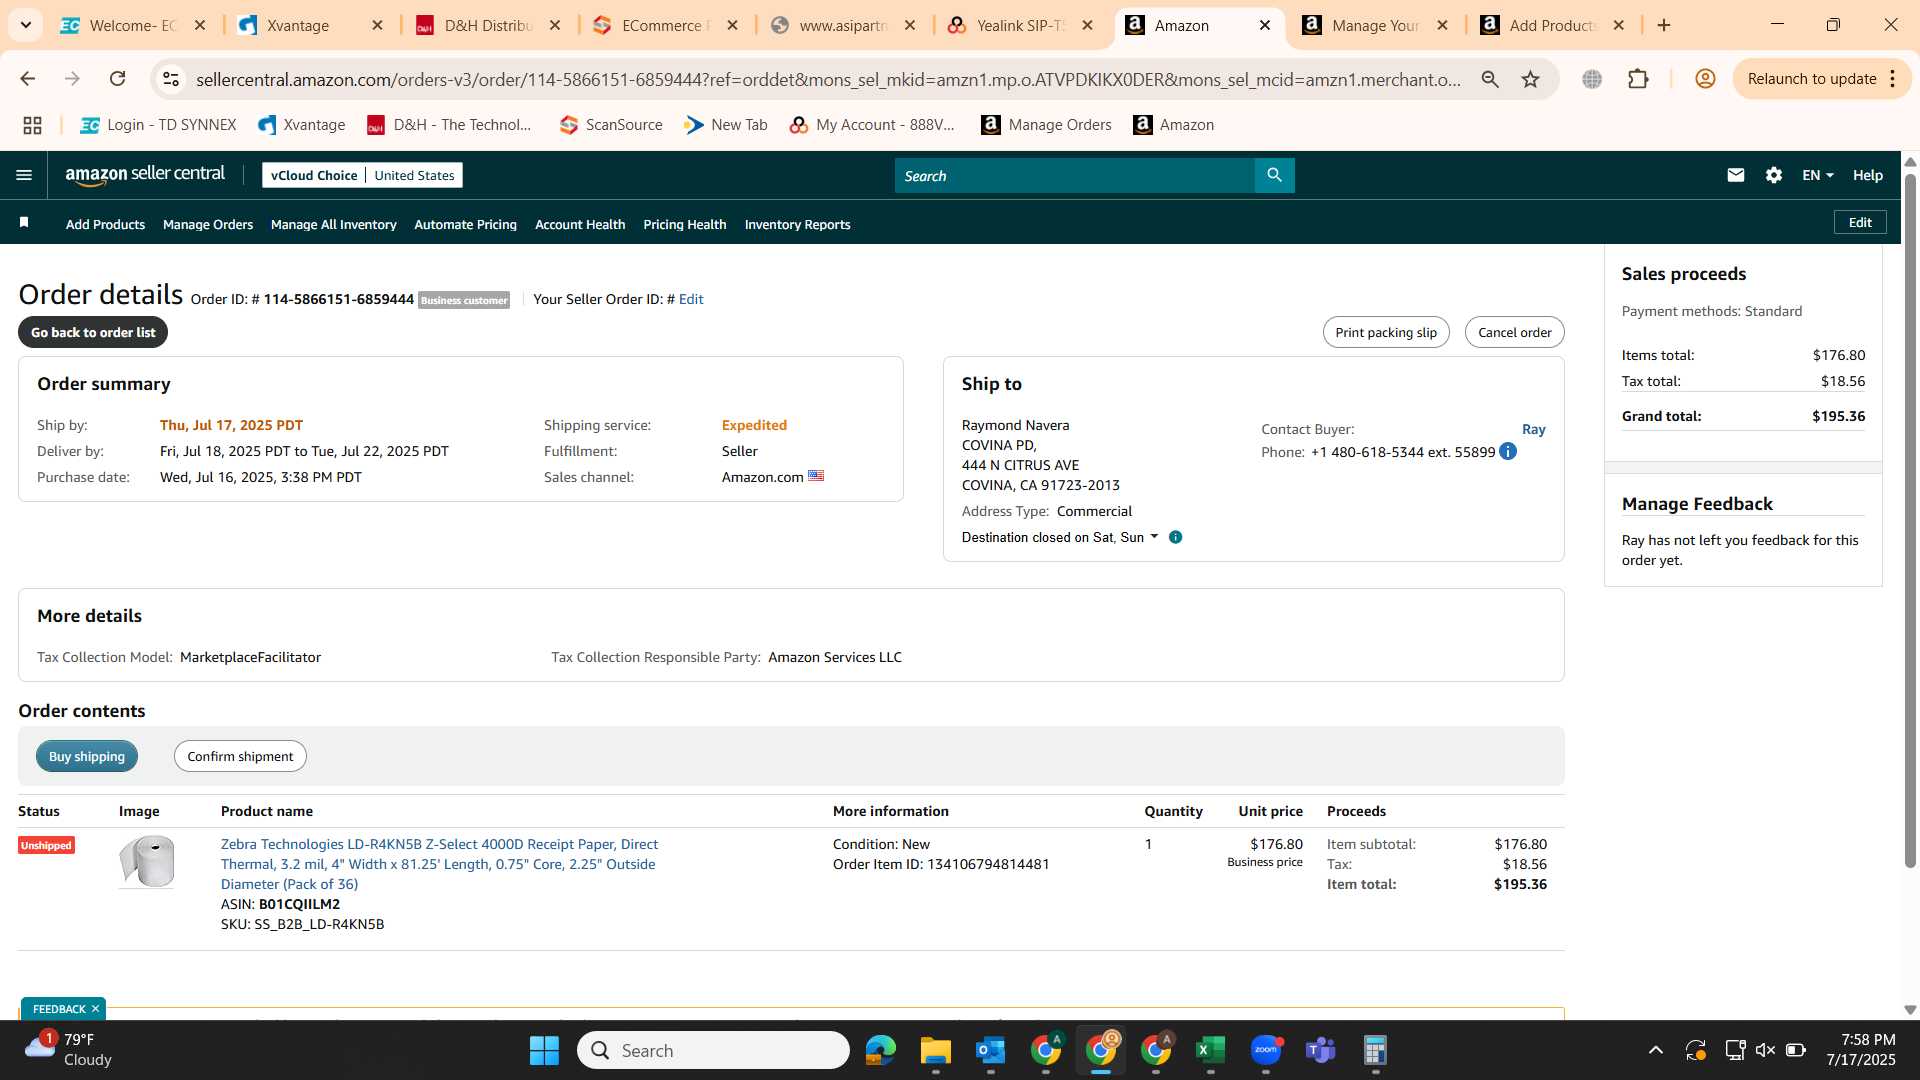Open Outlook from the taskbar
The height and width of the screenshot is (1080, 1920).
click(990, 1050)
